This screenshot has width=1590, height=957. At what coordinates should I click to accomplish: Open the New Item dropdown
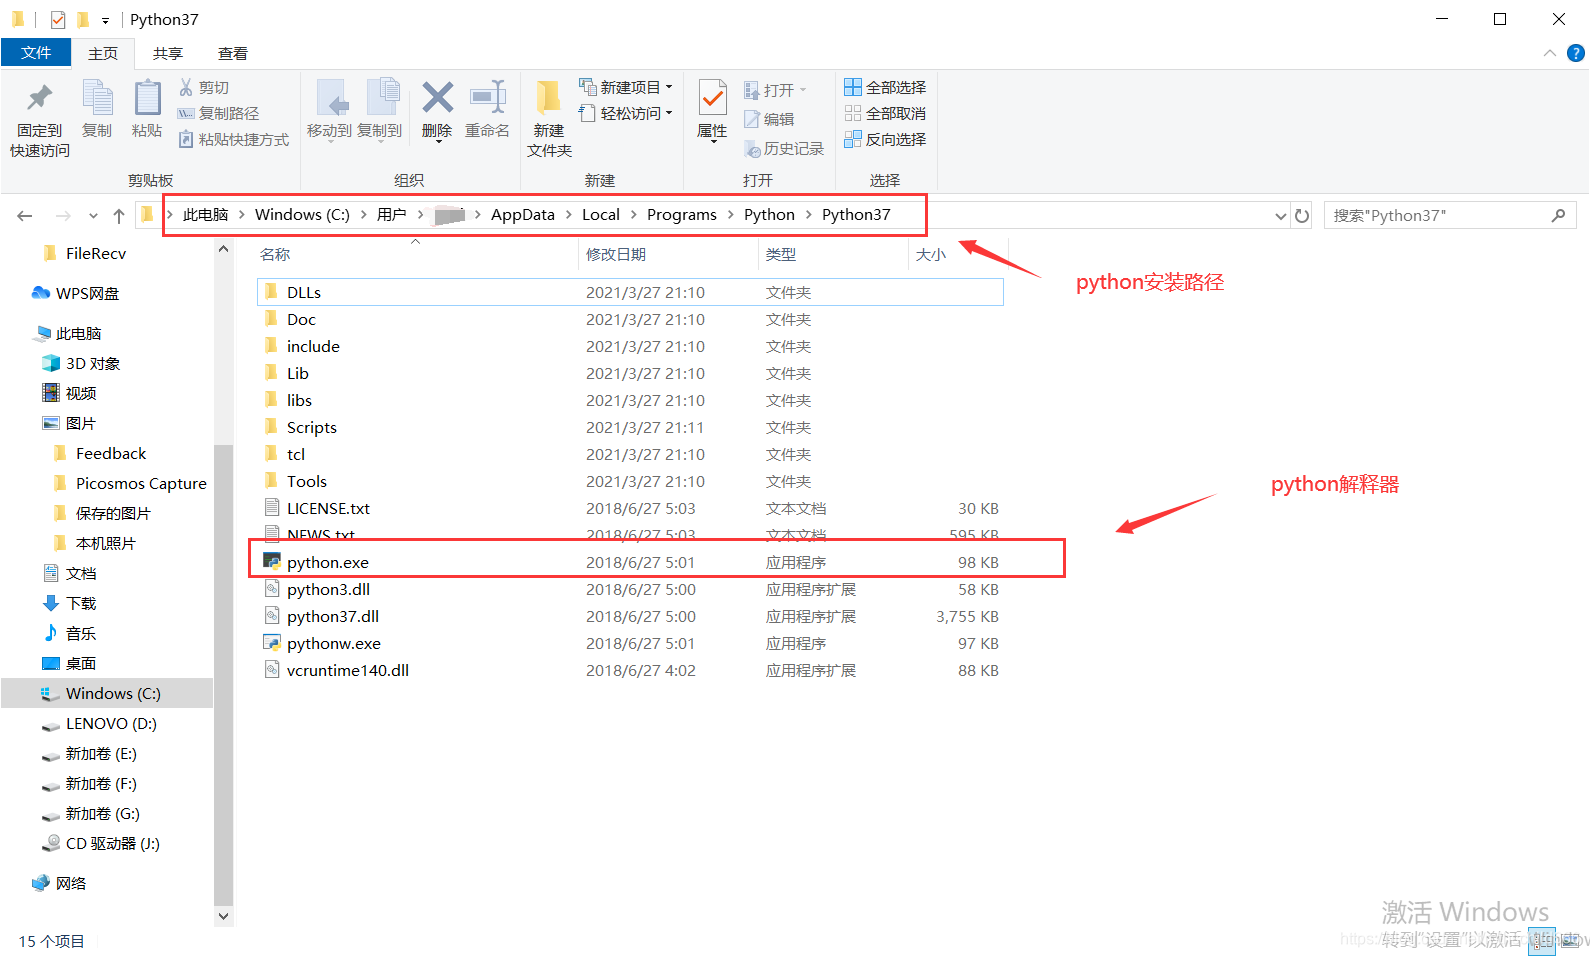[626, 87]
